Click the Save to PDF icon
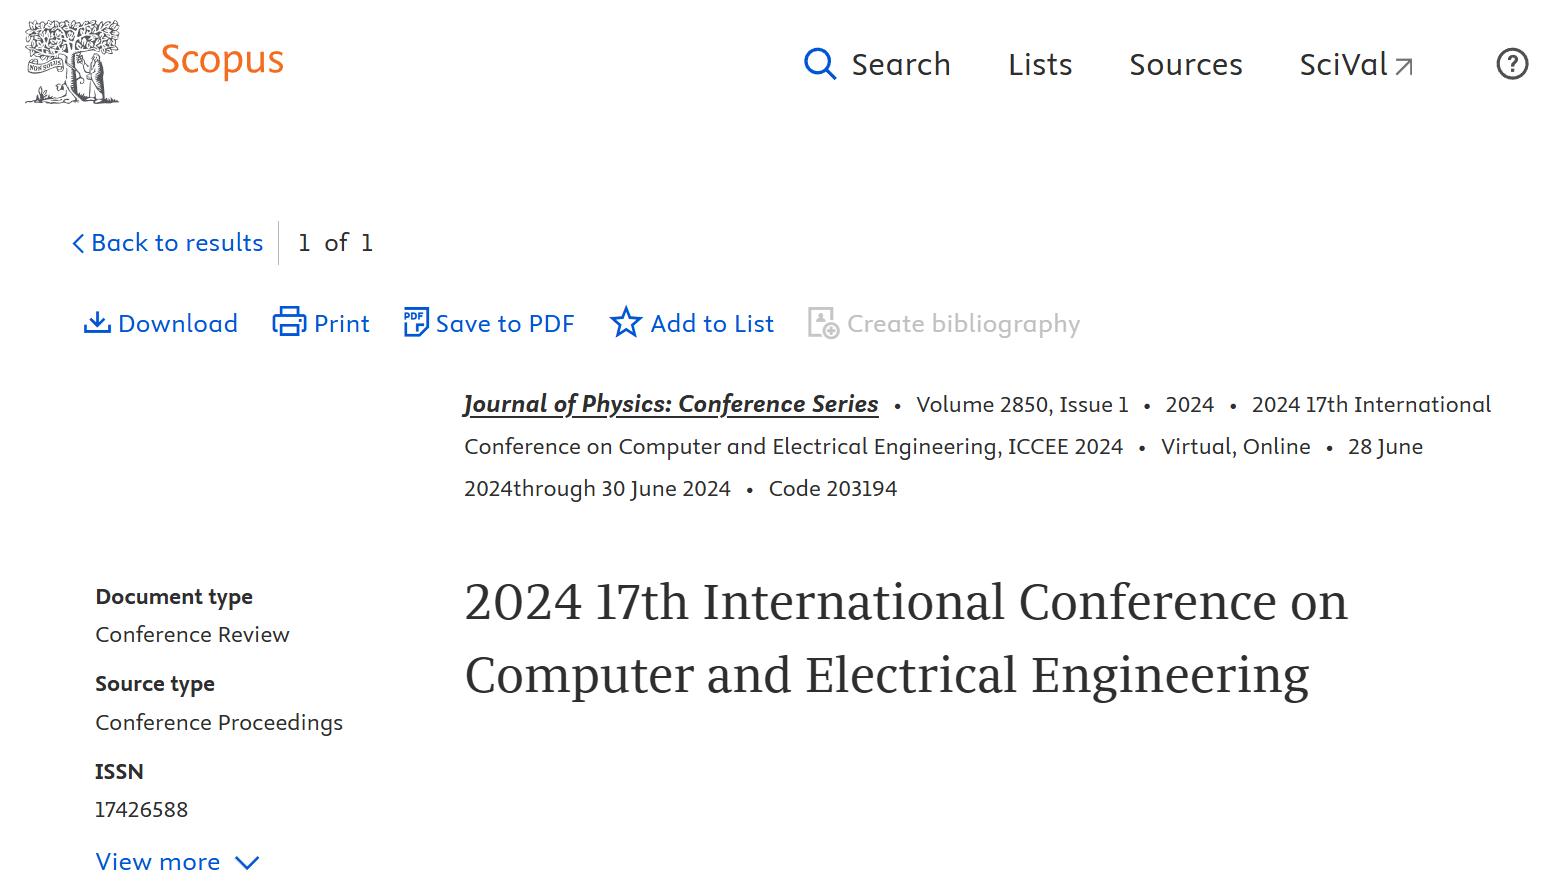The width and height of the screenshot is (1563, 888). click(415, 323)
